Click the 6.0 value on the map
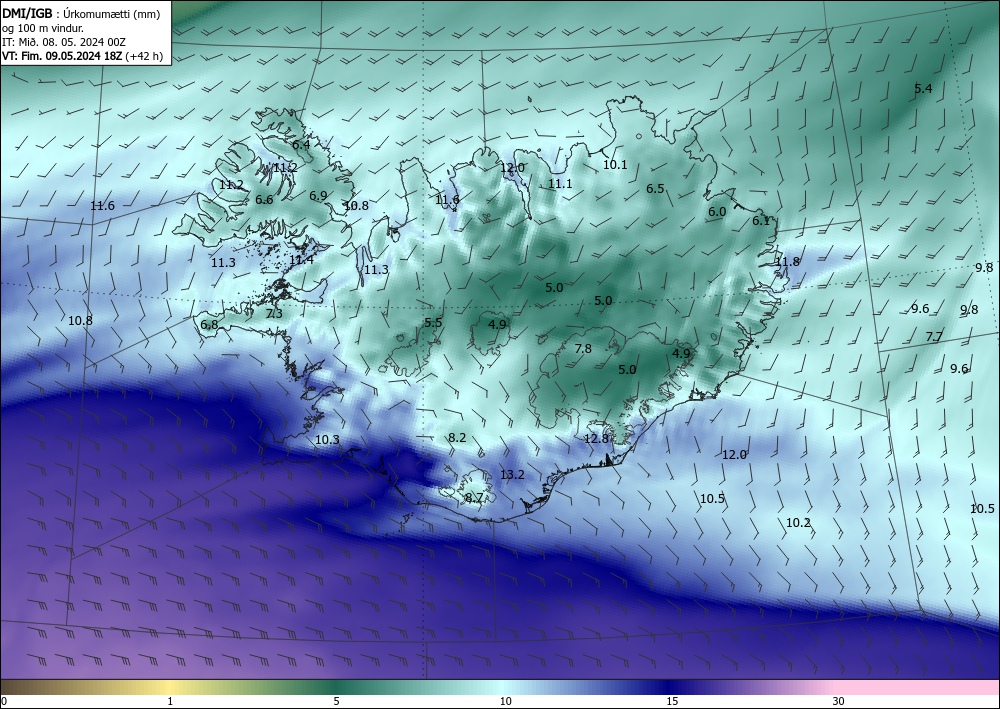 point(717,212)
